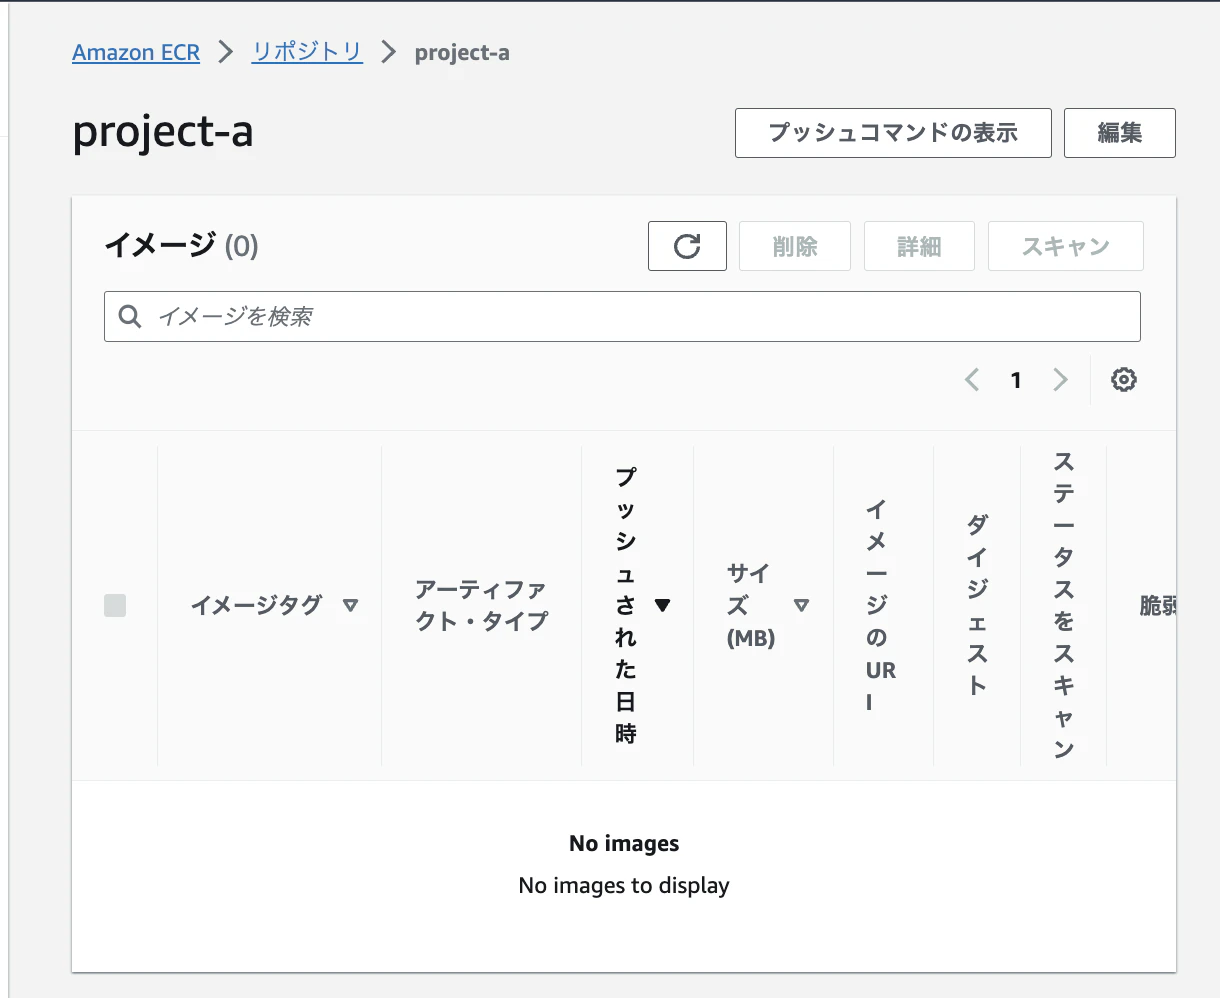Refresh the image list

coord(687,246)
